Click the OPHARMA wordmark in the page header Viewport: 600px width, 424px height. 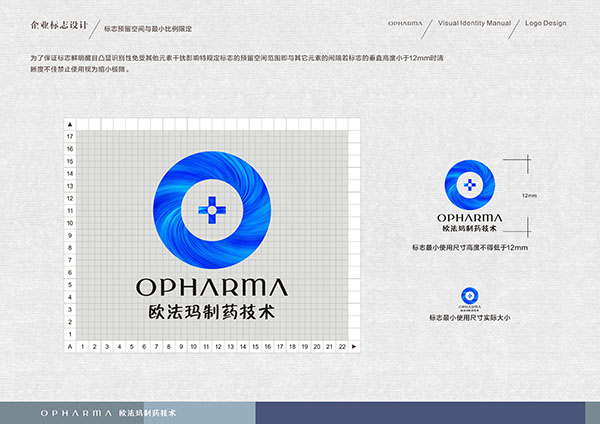pyautogui.click(x=405, y=23)
